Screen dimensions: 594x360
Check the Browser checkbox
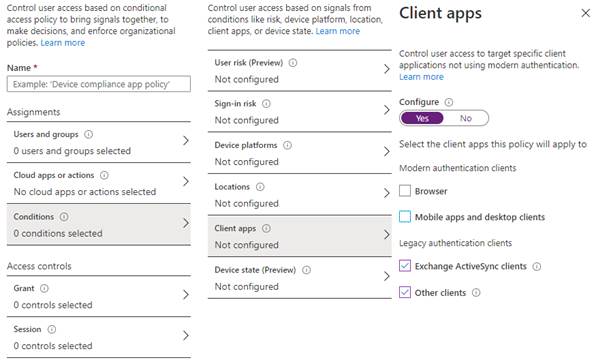[x=405, y=191]
